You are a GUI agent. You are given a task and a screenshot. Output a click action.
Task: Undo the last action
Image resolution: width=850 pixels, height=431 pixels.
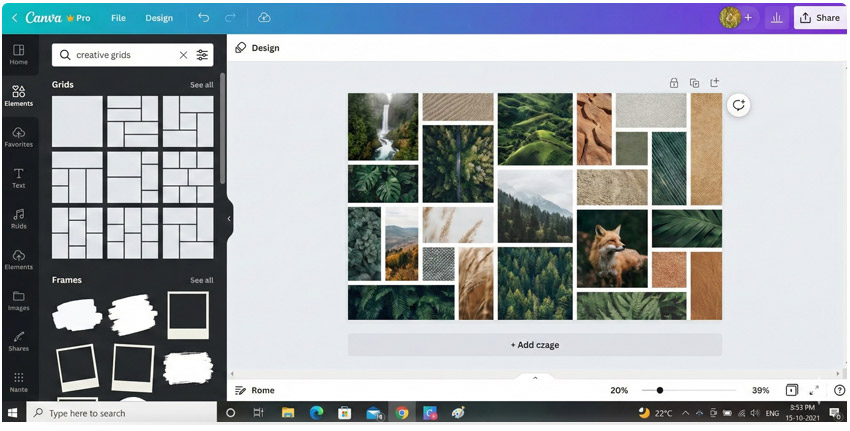pos(203,17)
